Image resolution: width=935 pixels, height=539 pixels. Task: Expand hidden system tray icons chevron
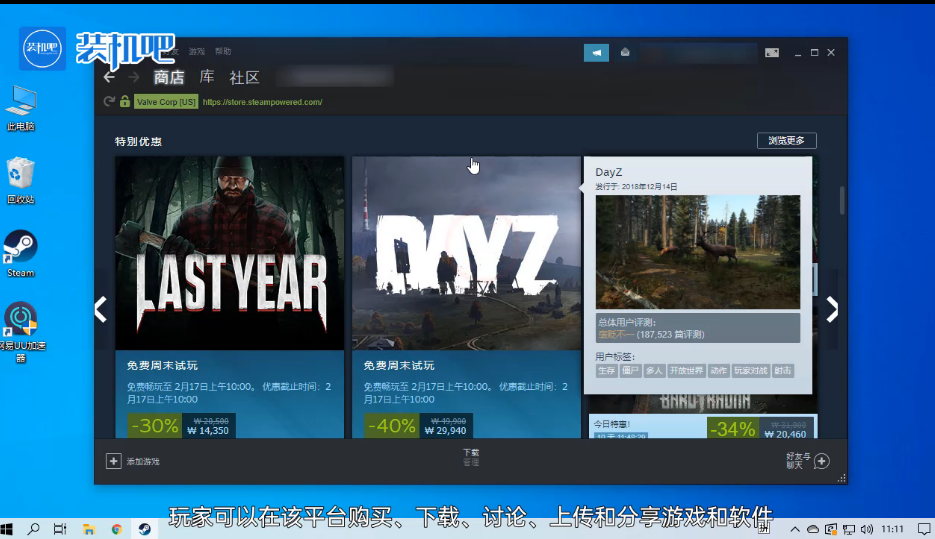click(x=796, y=528)
